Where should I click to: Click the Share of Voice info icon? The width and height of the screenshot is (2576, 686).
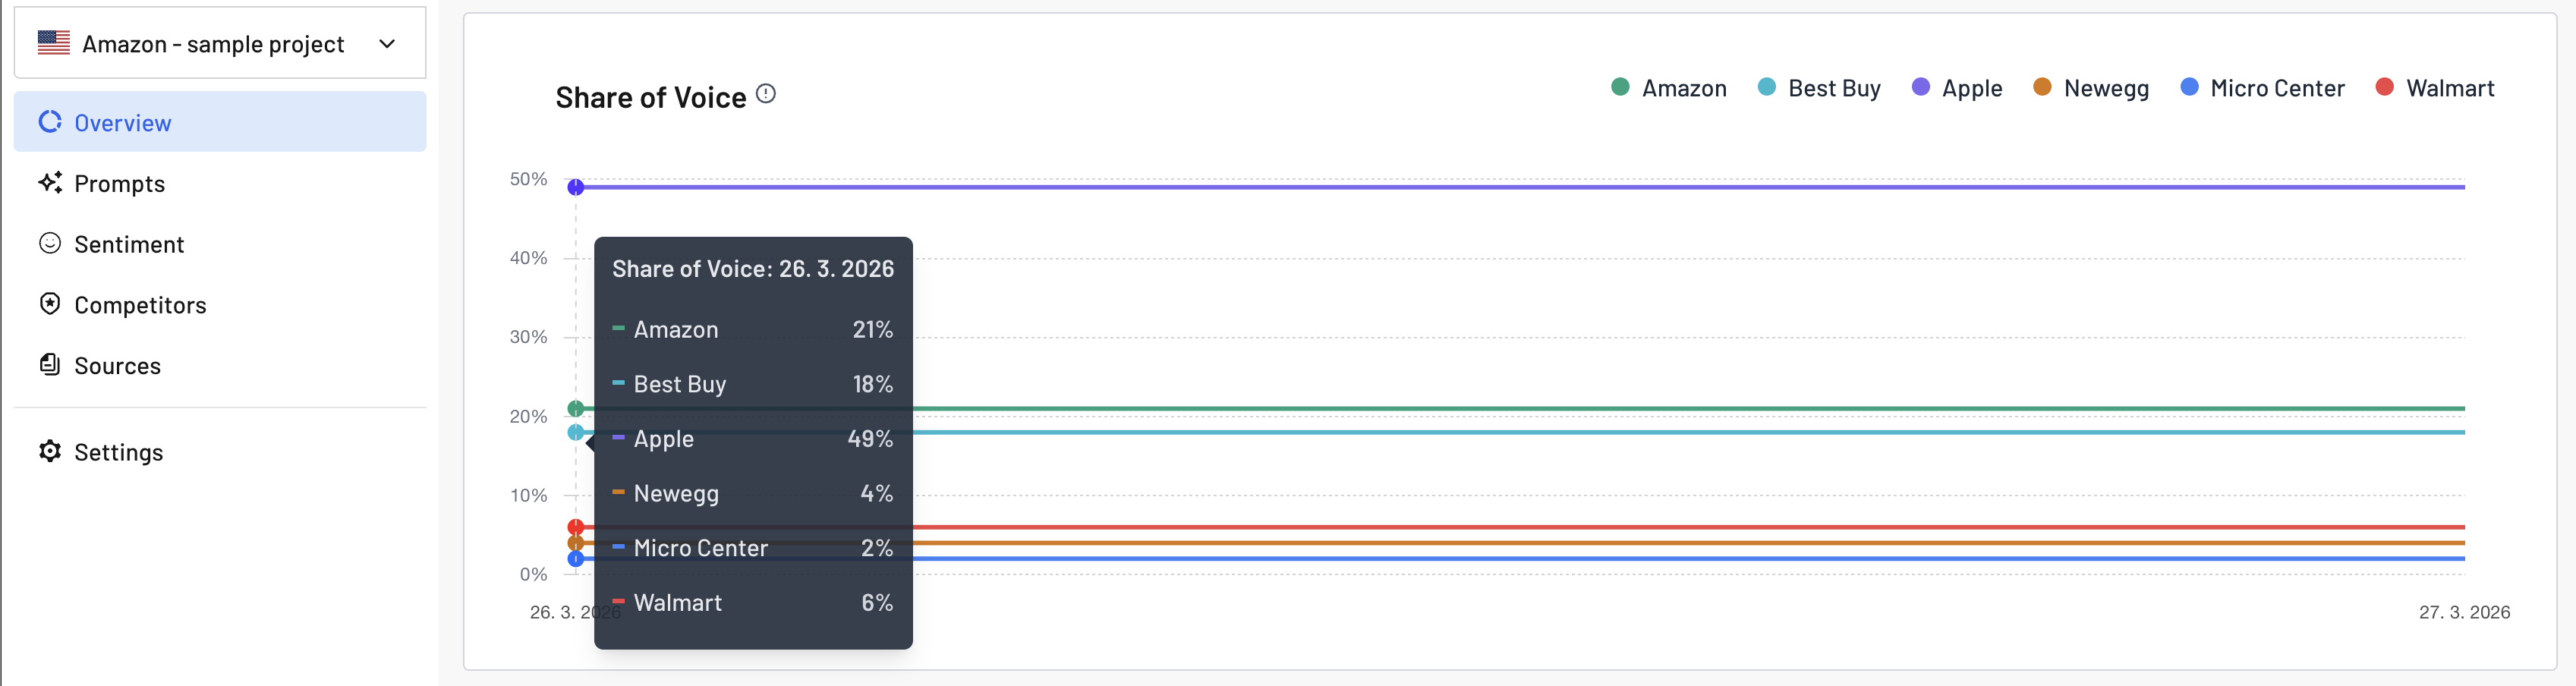click(766, 94)
